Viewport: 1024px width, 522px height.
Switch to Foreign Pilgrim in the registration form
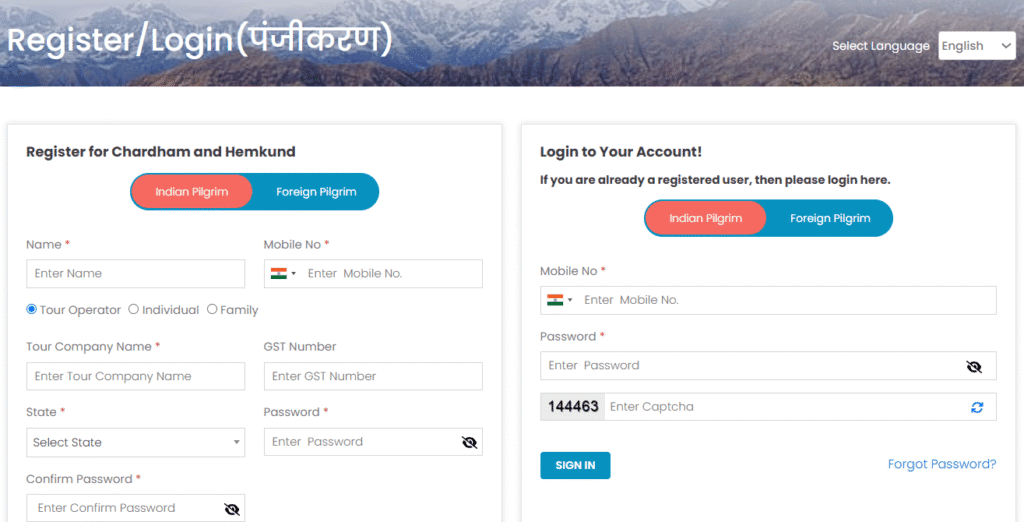[316, 191]
